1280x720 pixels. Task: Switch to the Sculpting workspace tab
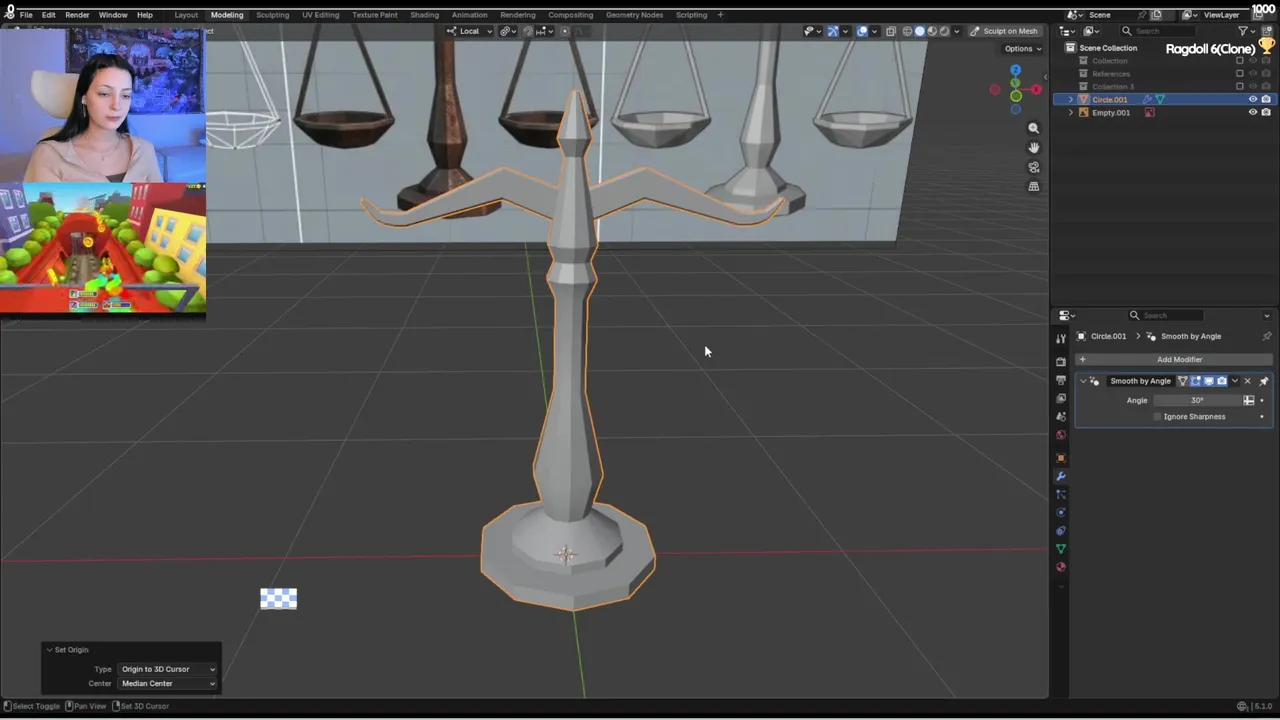click(x=272, y=15)
